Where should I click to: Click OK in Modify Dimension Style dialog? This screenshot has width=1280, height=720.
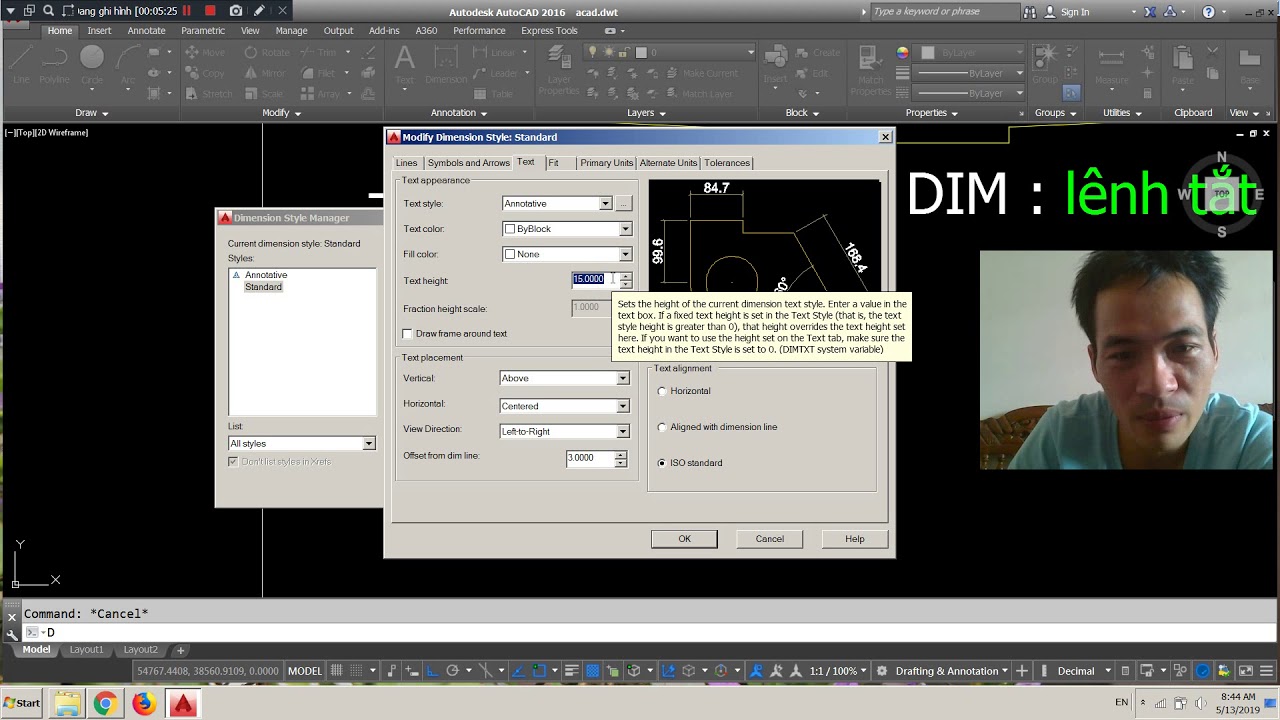coord(684,539)
